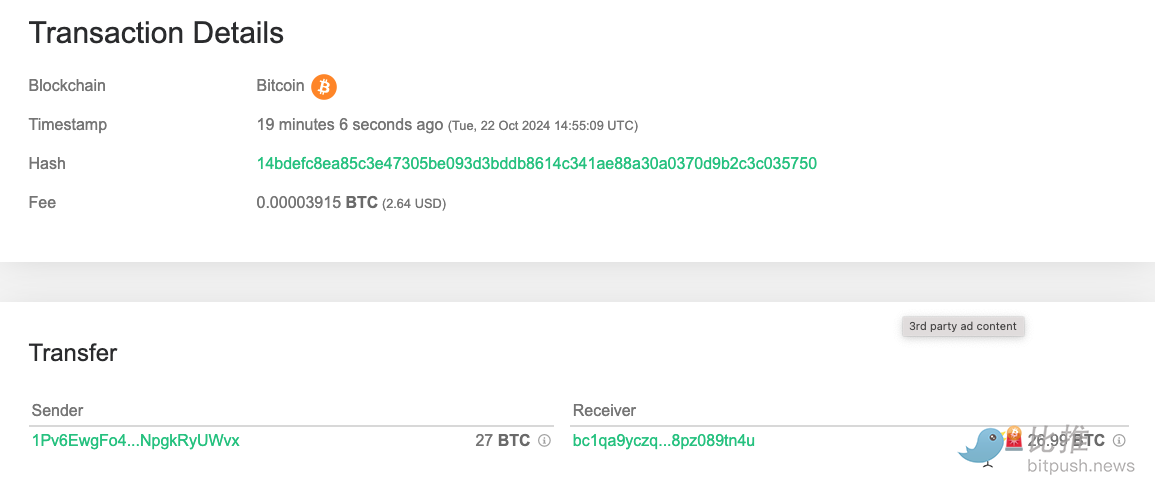Viewport: 1155px width, 493px height.
Task: Click the Transaction Details heading
Action: click(156, 33)
